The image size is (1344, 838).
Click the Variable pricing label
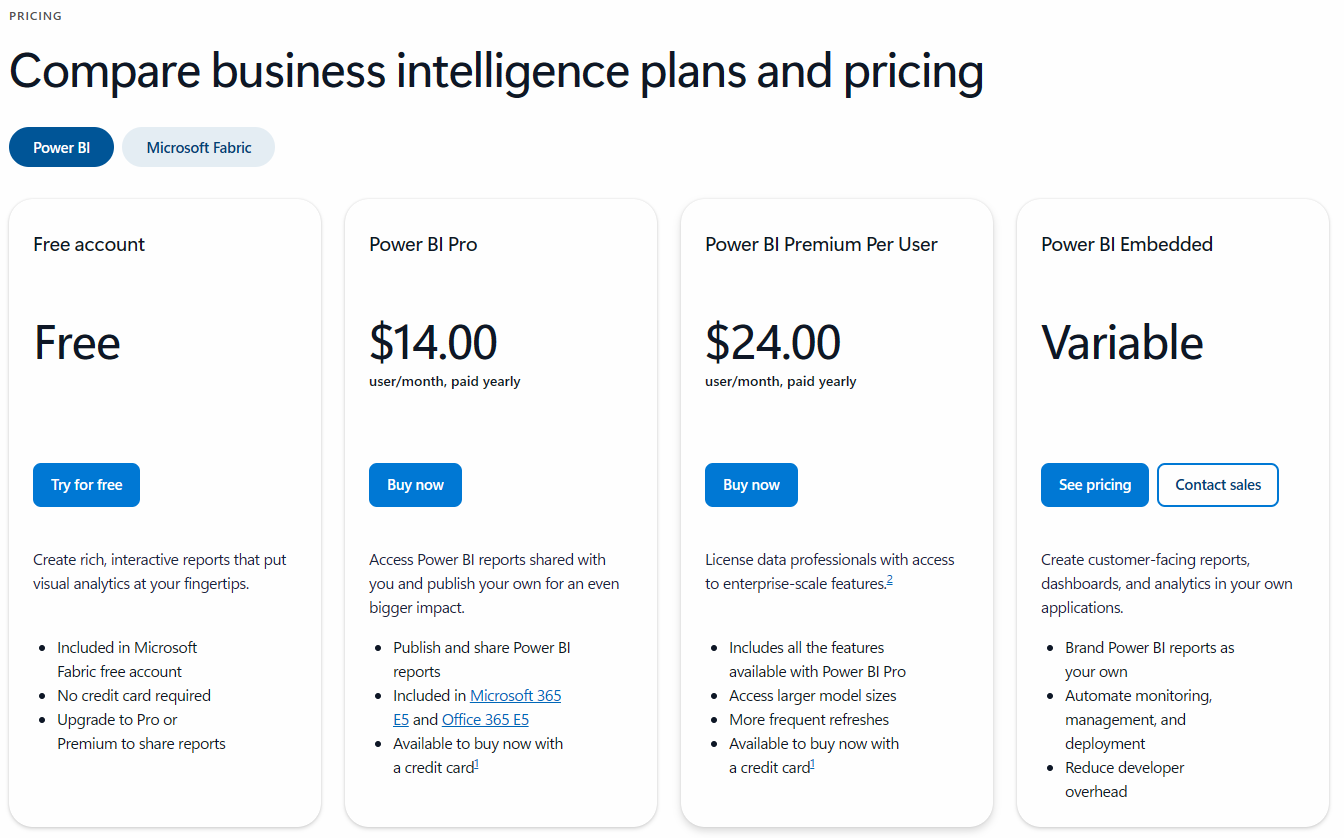[x=1122, y=343]
